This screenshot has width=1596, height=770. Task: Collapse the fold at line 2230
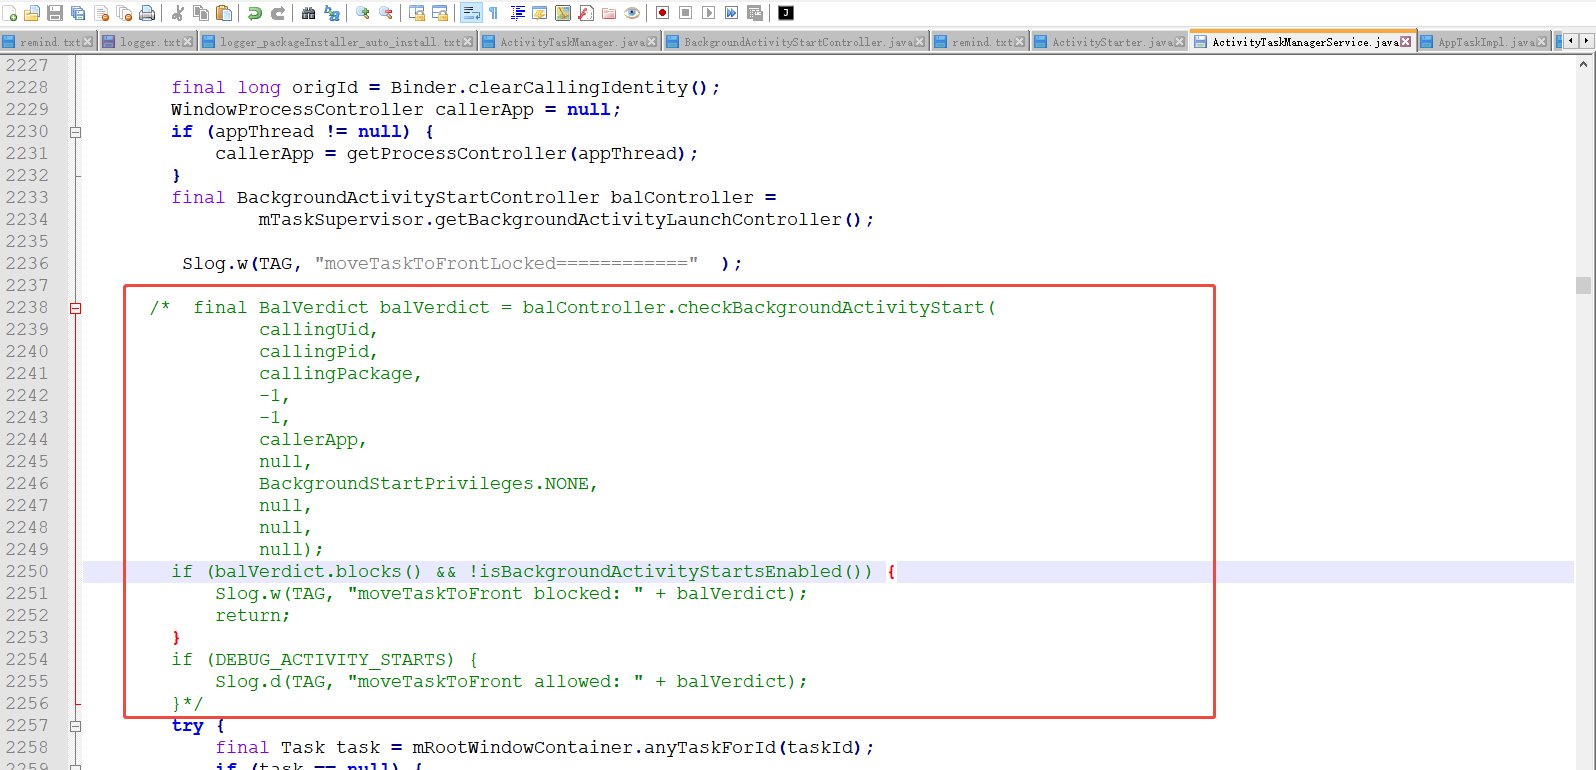[x=75, y=132]
